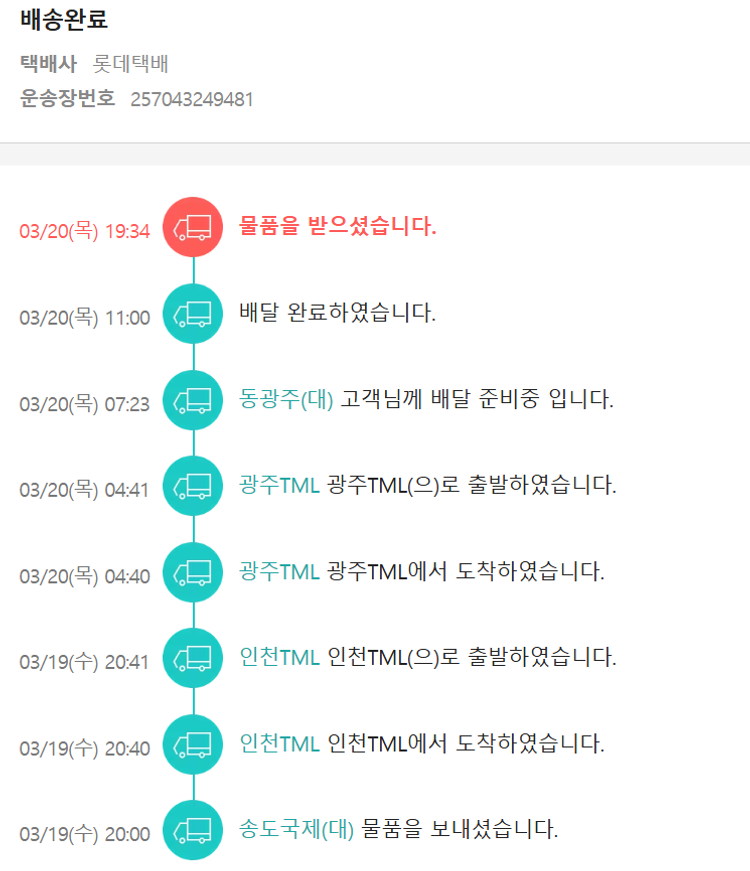Click the tracking number 257043249481

[x=192, y=99]
